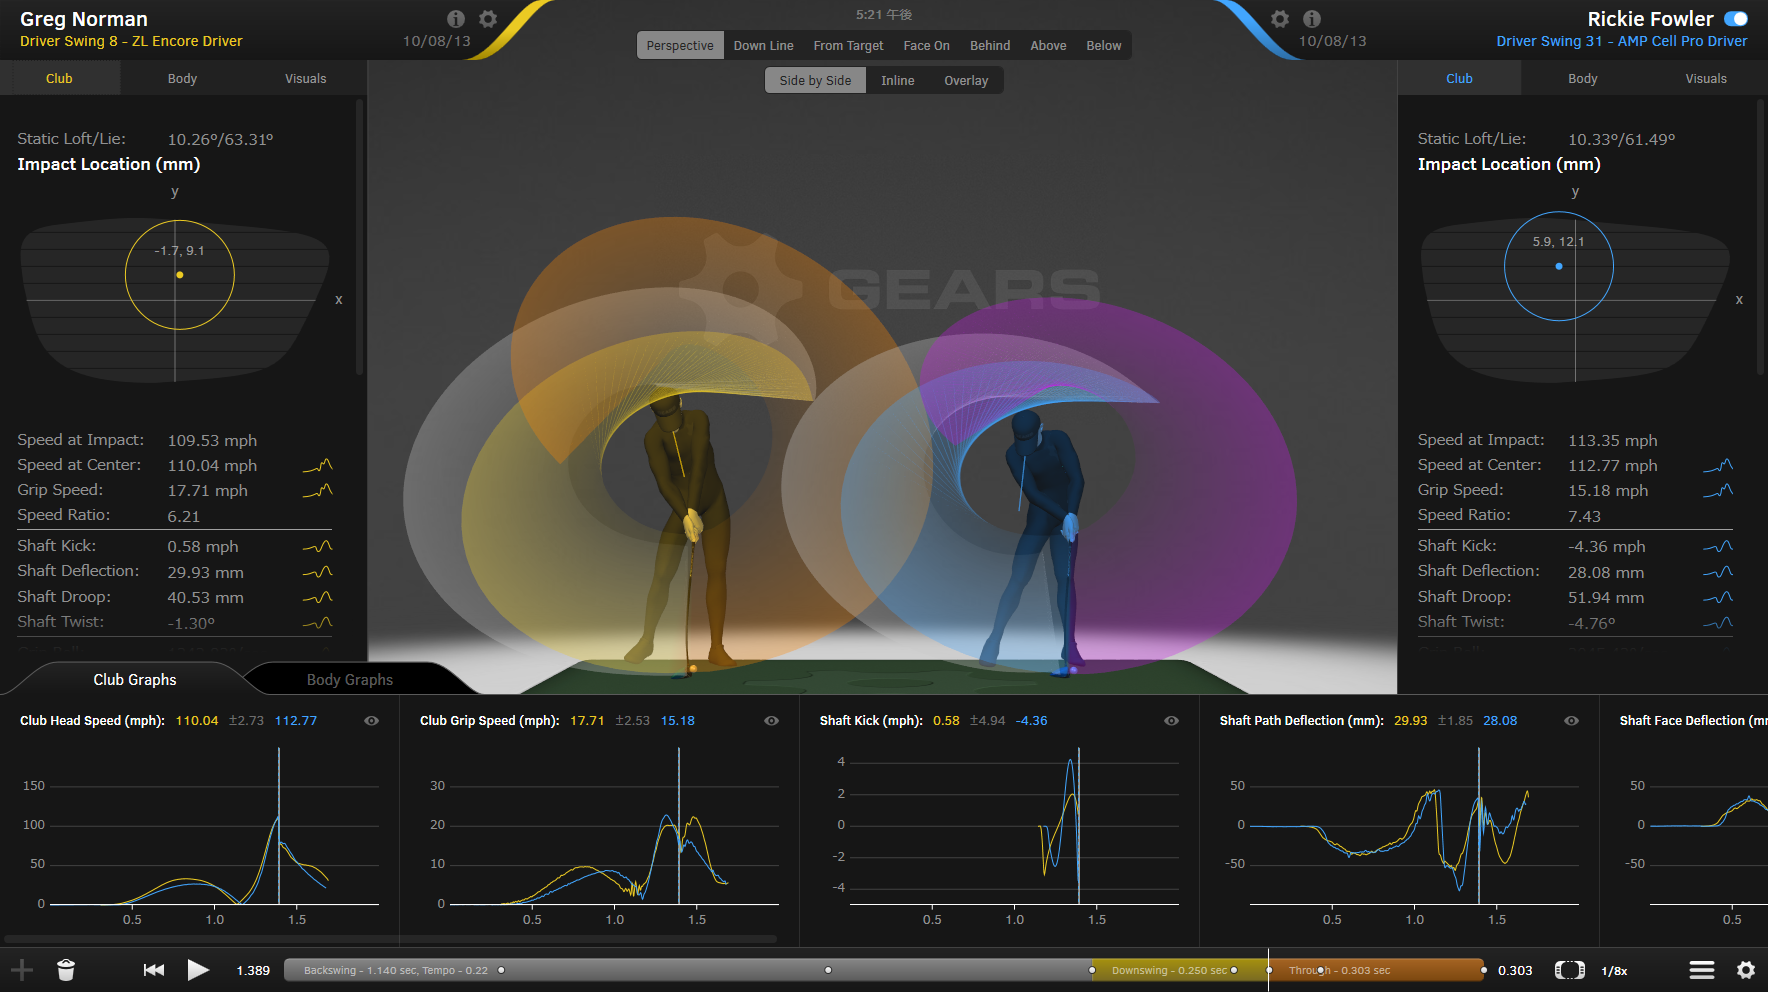
Task: Graph Greg Norman's Speed at Center
Action: [x=317, y=466]
